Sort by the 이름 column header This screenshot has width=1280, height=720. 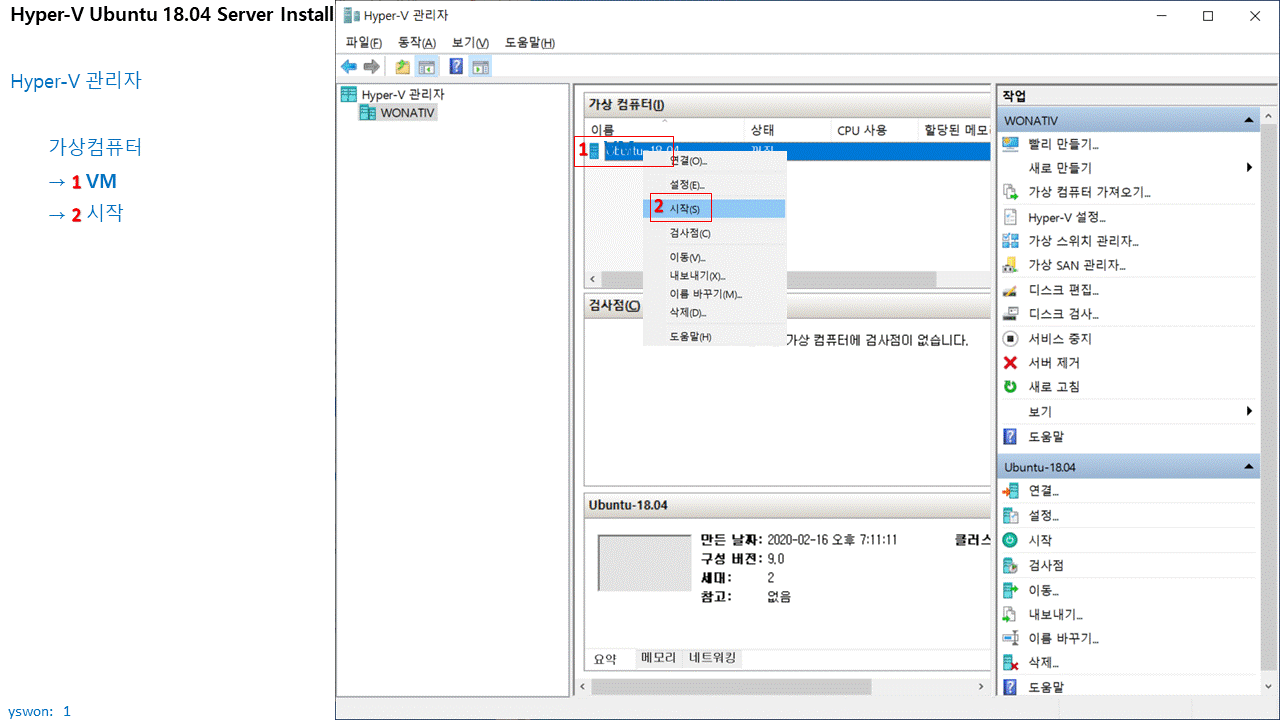click(x=664, y=130)
